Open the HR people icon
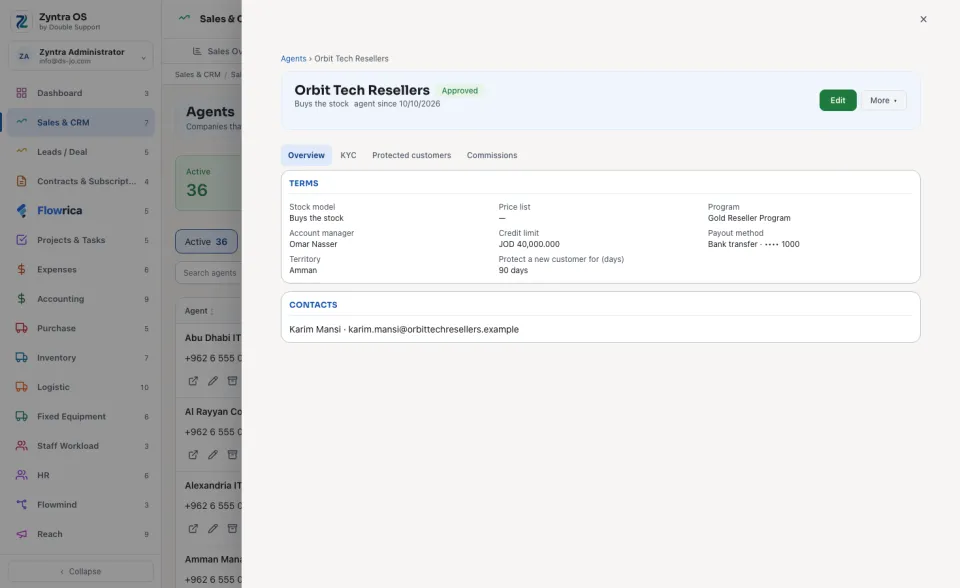This screenshot has width=960, height=588. coord(21,475)
